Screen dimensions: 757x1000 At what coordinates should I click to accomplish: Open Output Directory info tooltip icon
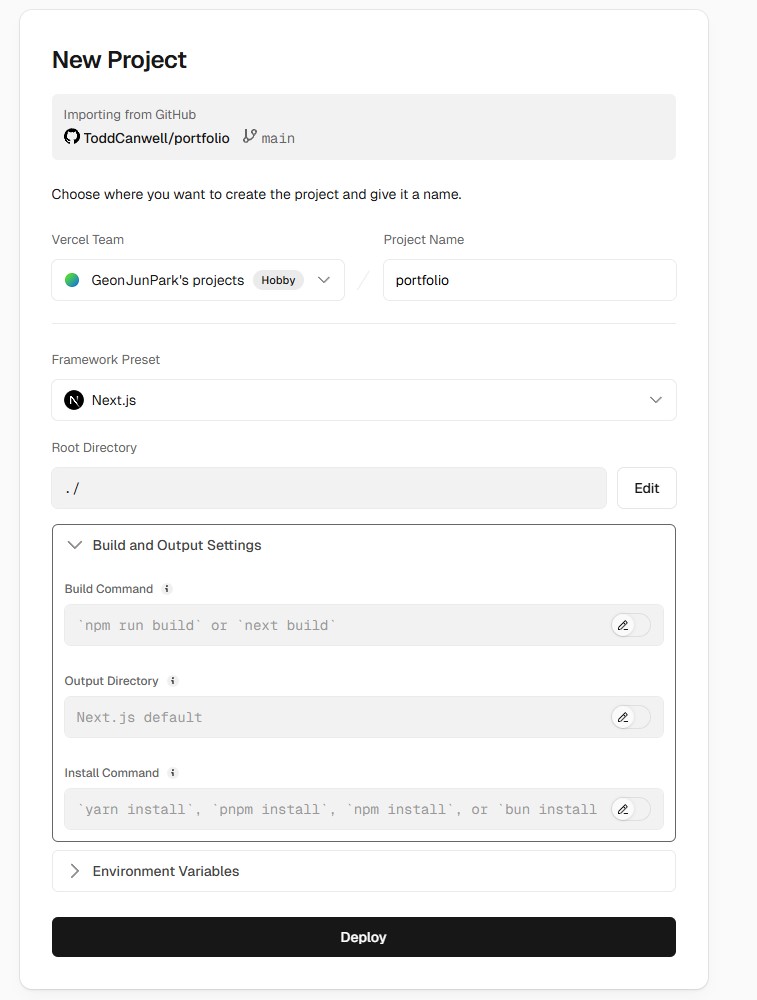coord(172,680)
